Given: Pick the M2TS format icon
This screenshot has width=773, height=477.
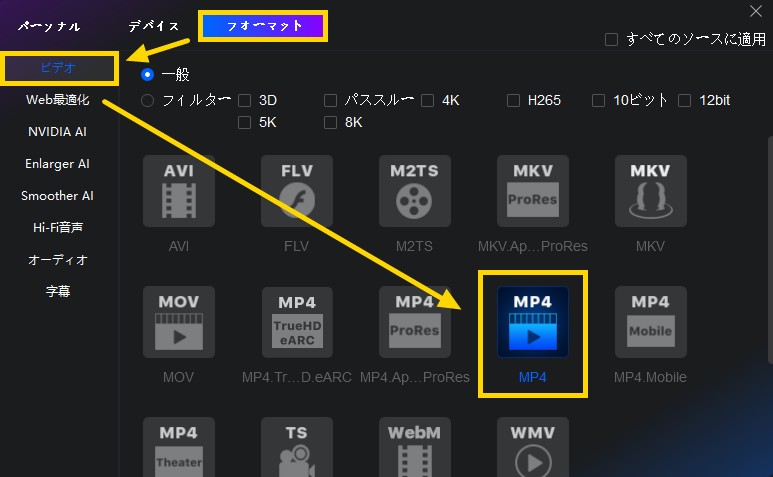Looking at the screenshot, I should 415,191.
